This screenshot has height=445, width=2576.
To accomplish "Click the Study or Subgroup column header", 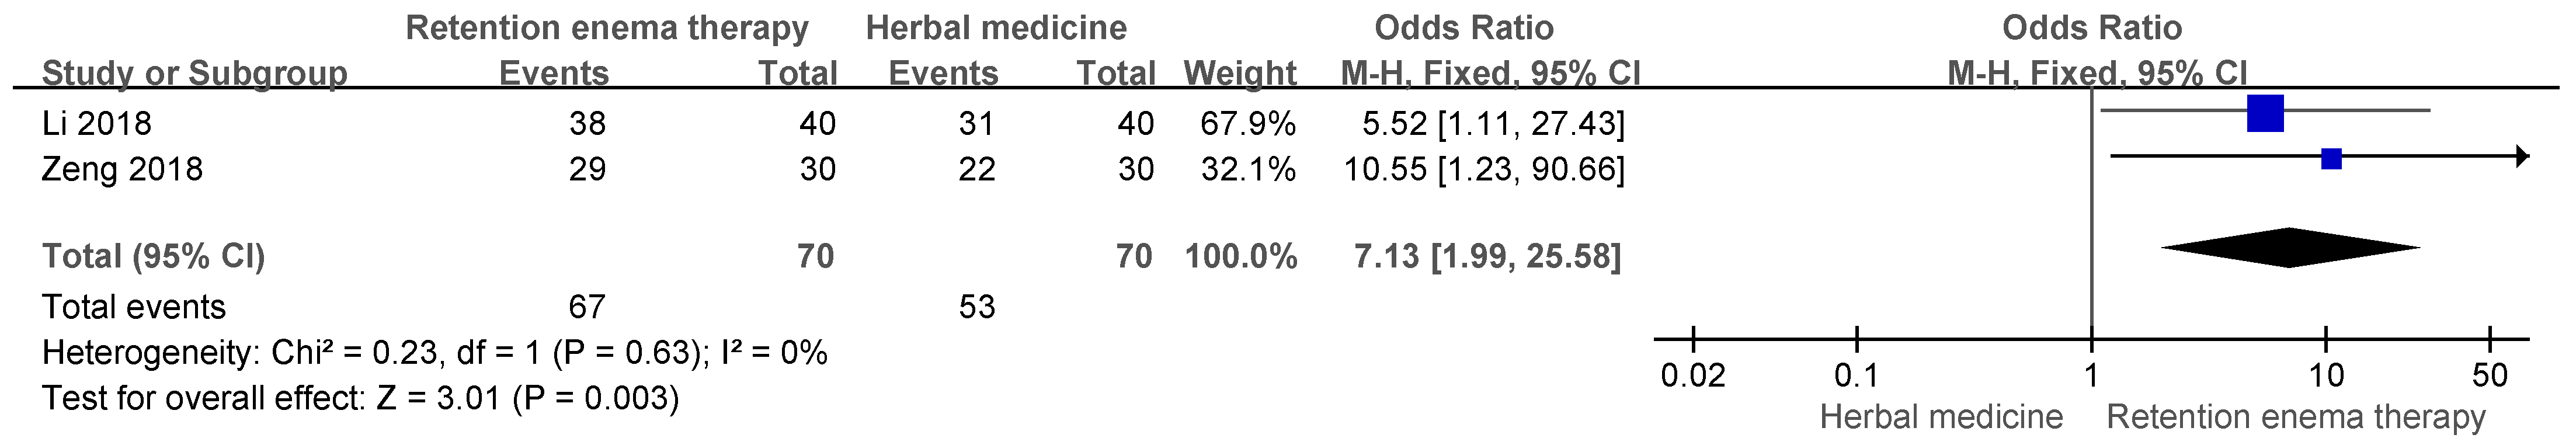I will 194,73.
